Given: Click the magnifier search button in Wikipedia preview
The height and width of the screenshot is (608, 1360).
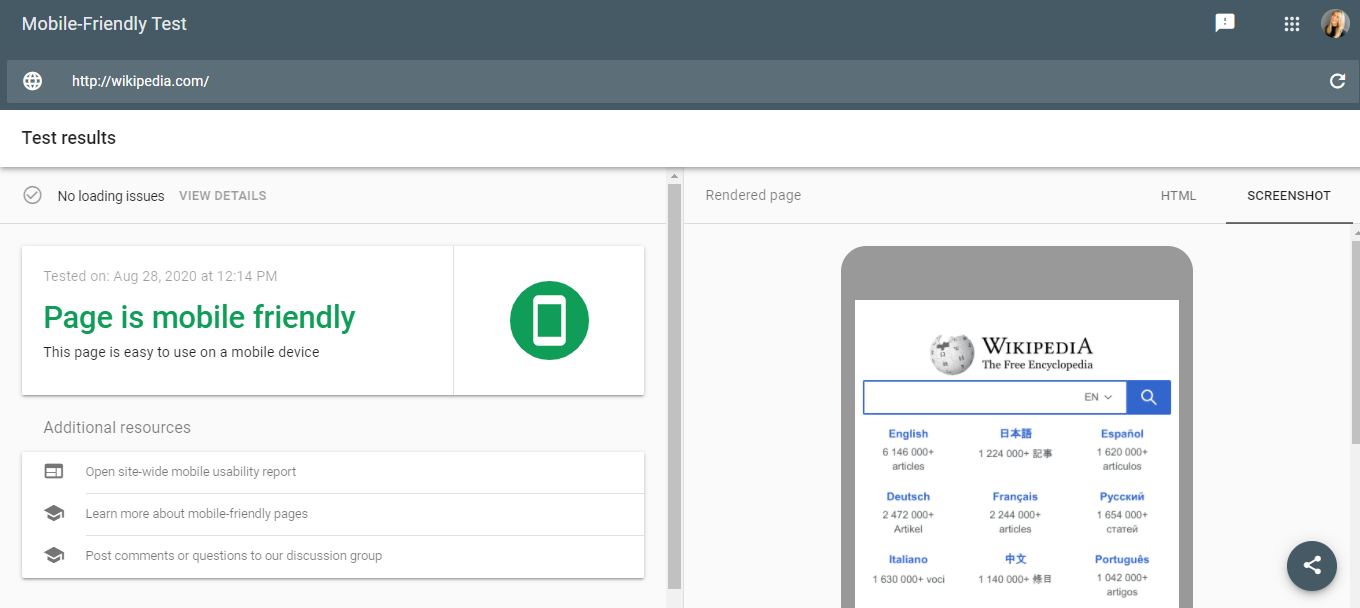Looking at the screenshot, I should [x=1148, y=397].
